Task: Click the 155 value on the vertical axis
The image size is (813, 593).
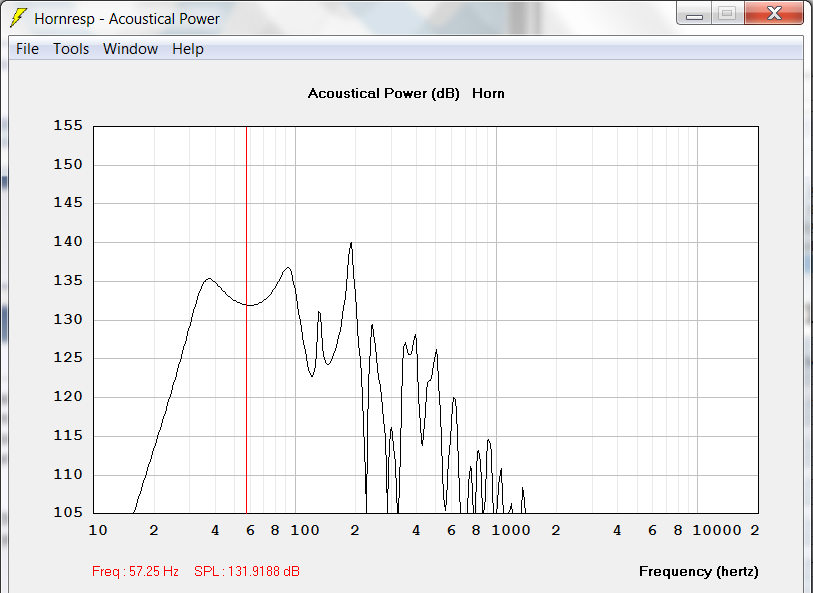Action: tap(68, 125)
